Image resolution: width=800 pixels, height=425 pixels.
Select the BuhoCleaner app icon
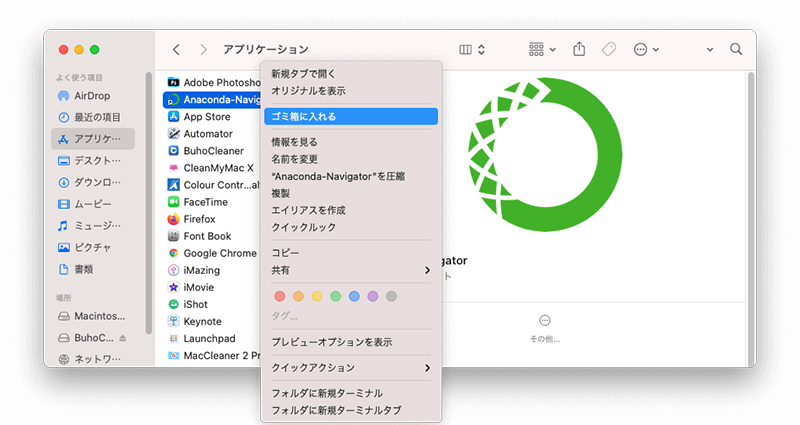173,151
